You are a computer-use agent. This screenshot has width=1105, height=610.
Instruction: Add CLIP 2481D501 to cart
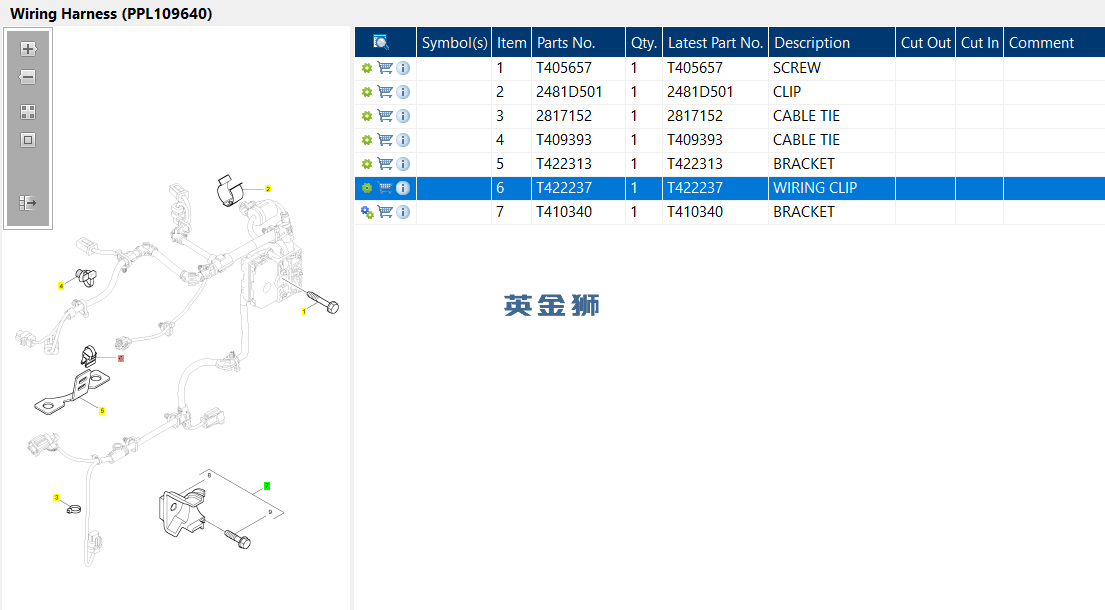coord(385,92)
